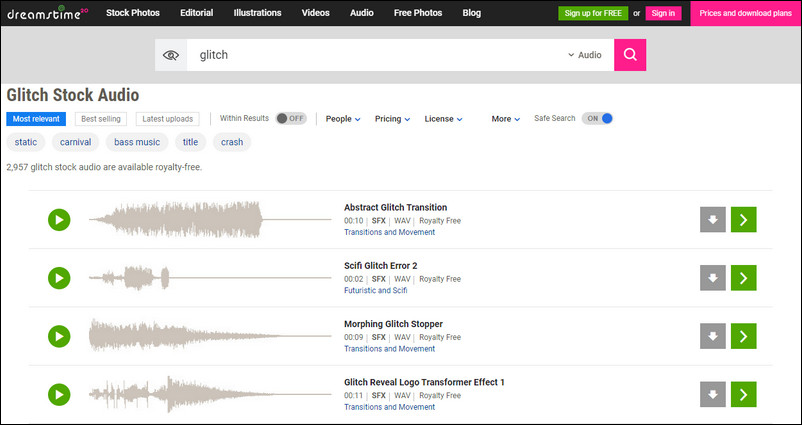802x425 pixels.
Task: Open Morphing Glitch Stopper title link
Action: click(393, 324)
